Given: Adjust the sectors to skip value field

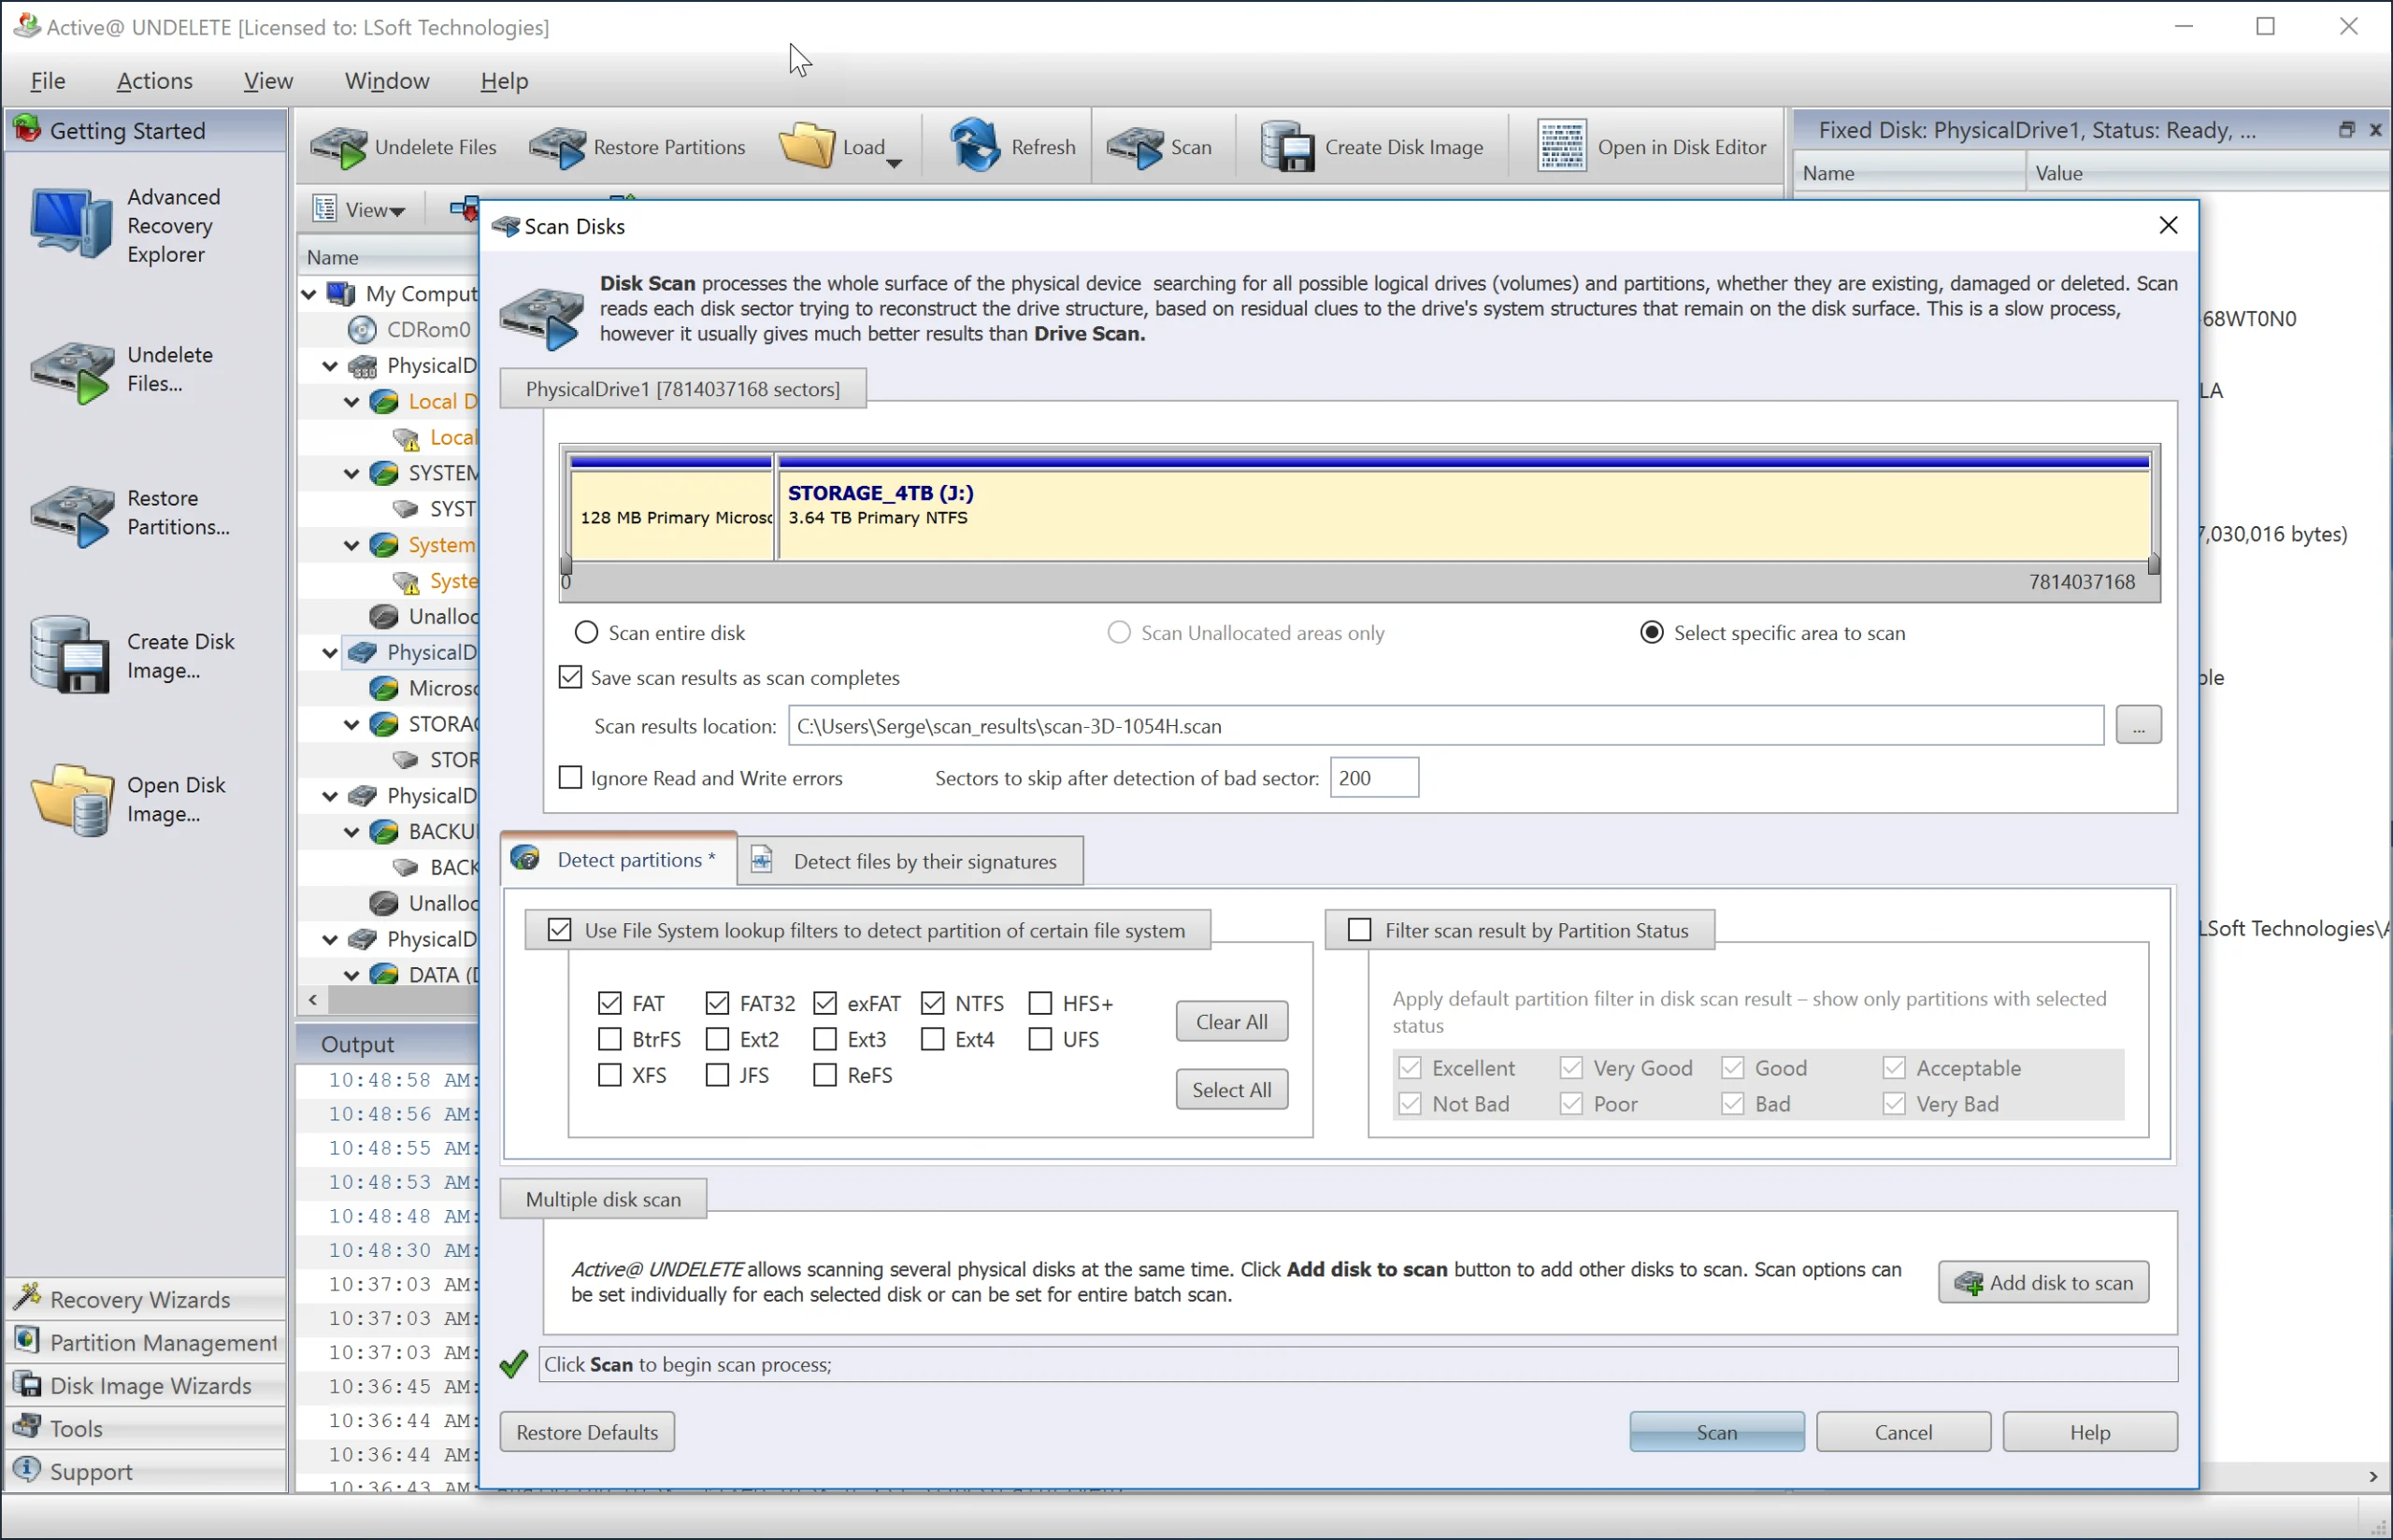Looking at the screenshot, I should click(1371, 777).
